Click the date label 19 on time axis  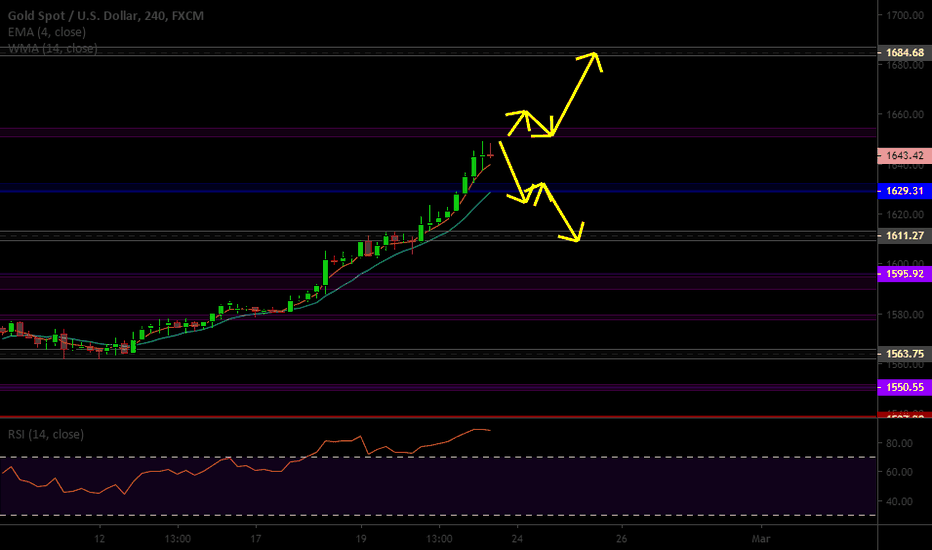(x=361, y=539)
